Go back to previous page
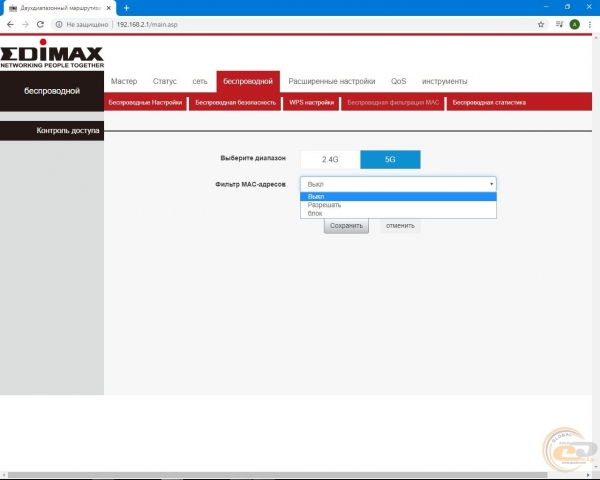Screen dimensions: 600x480 coord(10,24)
